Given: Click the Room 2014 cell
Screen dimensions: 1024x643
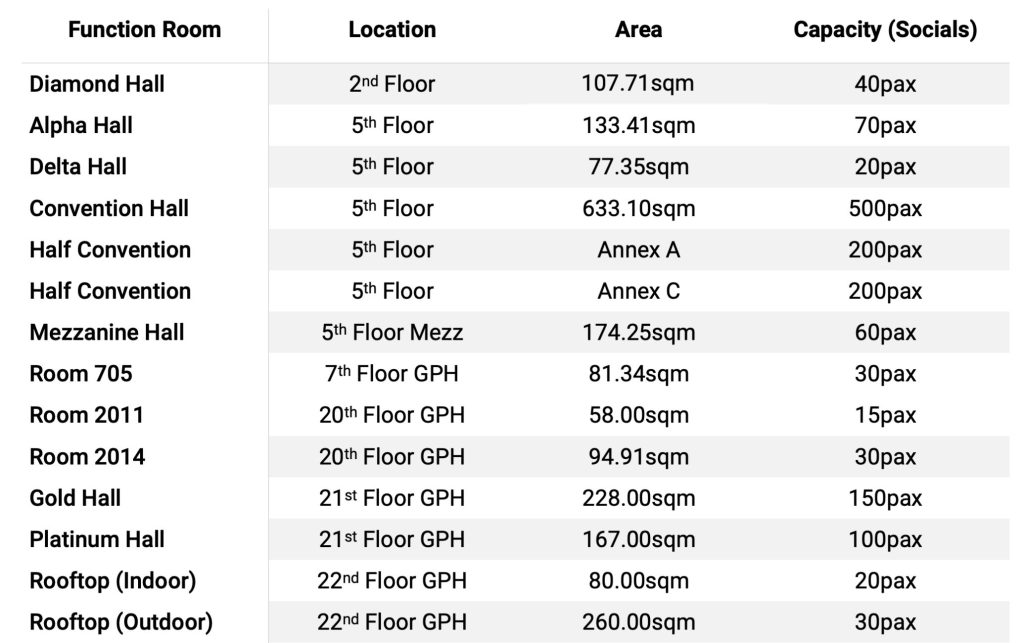Looking at the screenshot, I should click(x=87, y=457).
